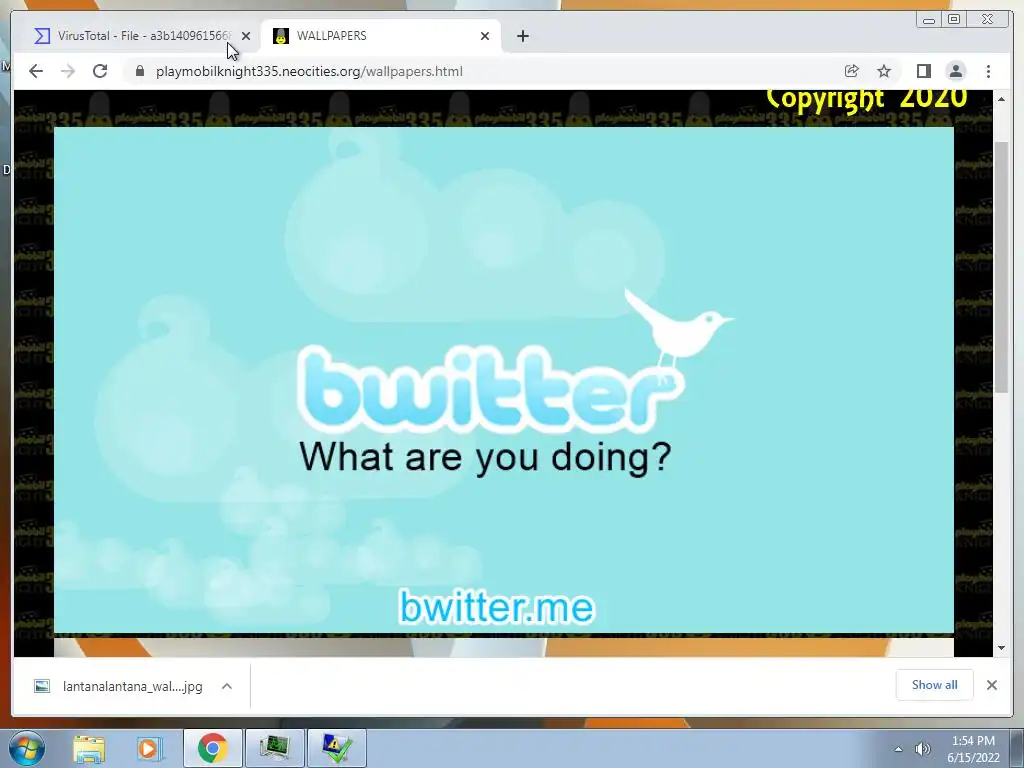The height and width of the screenshot is (768, 1024).
Task: Expand options for the downloaded jpg
Action: (x=227, y=686)
